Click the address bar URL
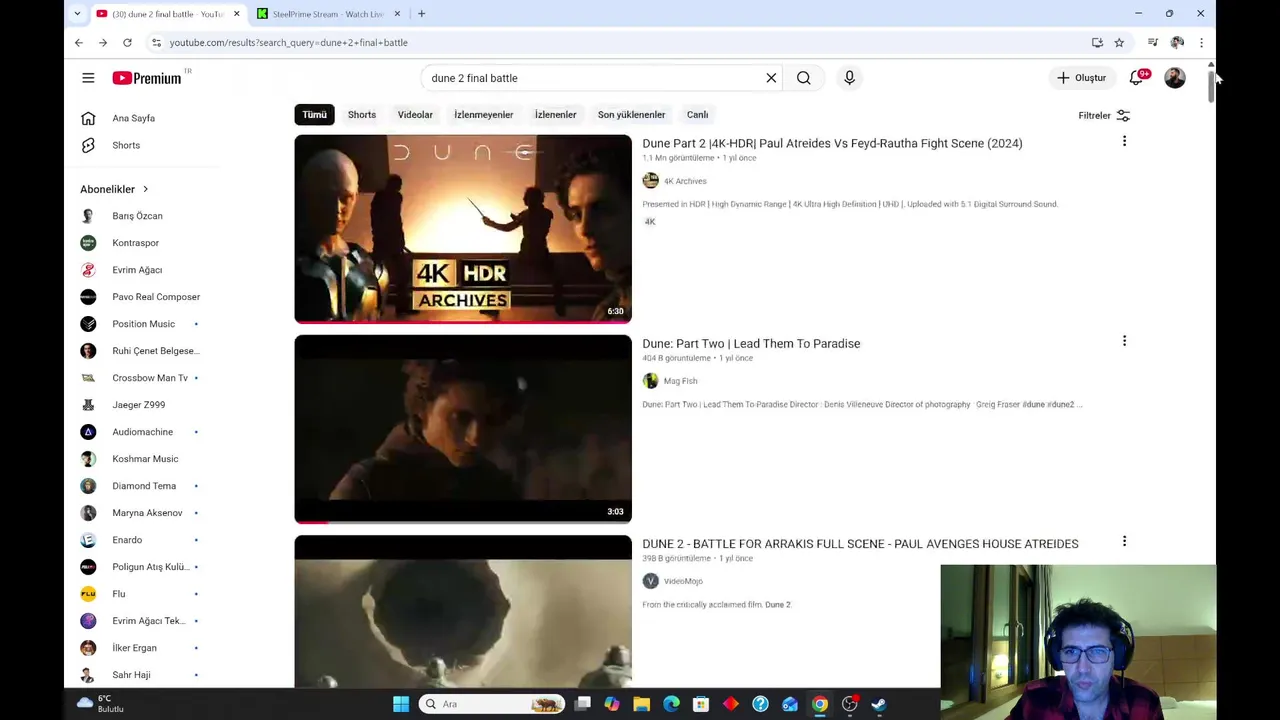This screenshot has height=720, width=1280. pos(289,43)
